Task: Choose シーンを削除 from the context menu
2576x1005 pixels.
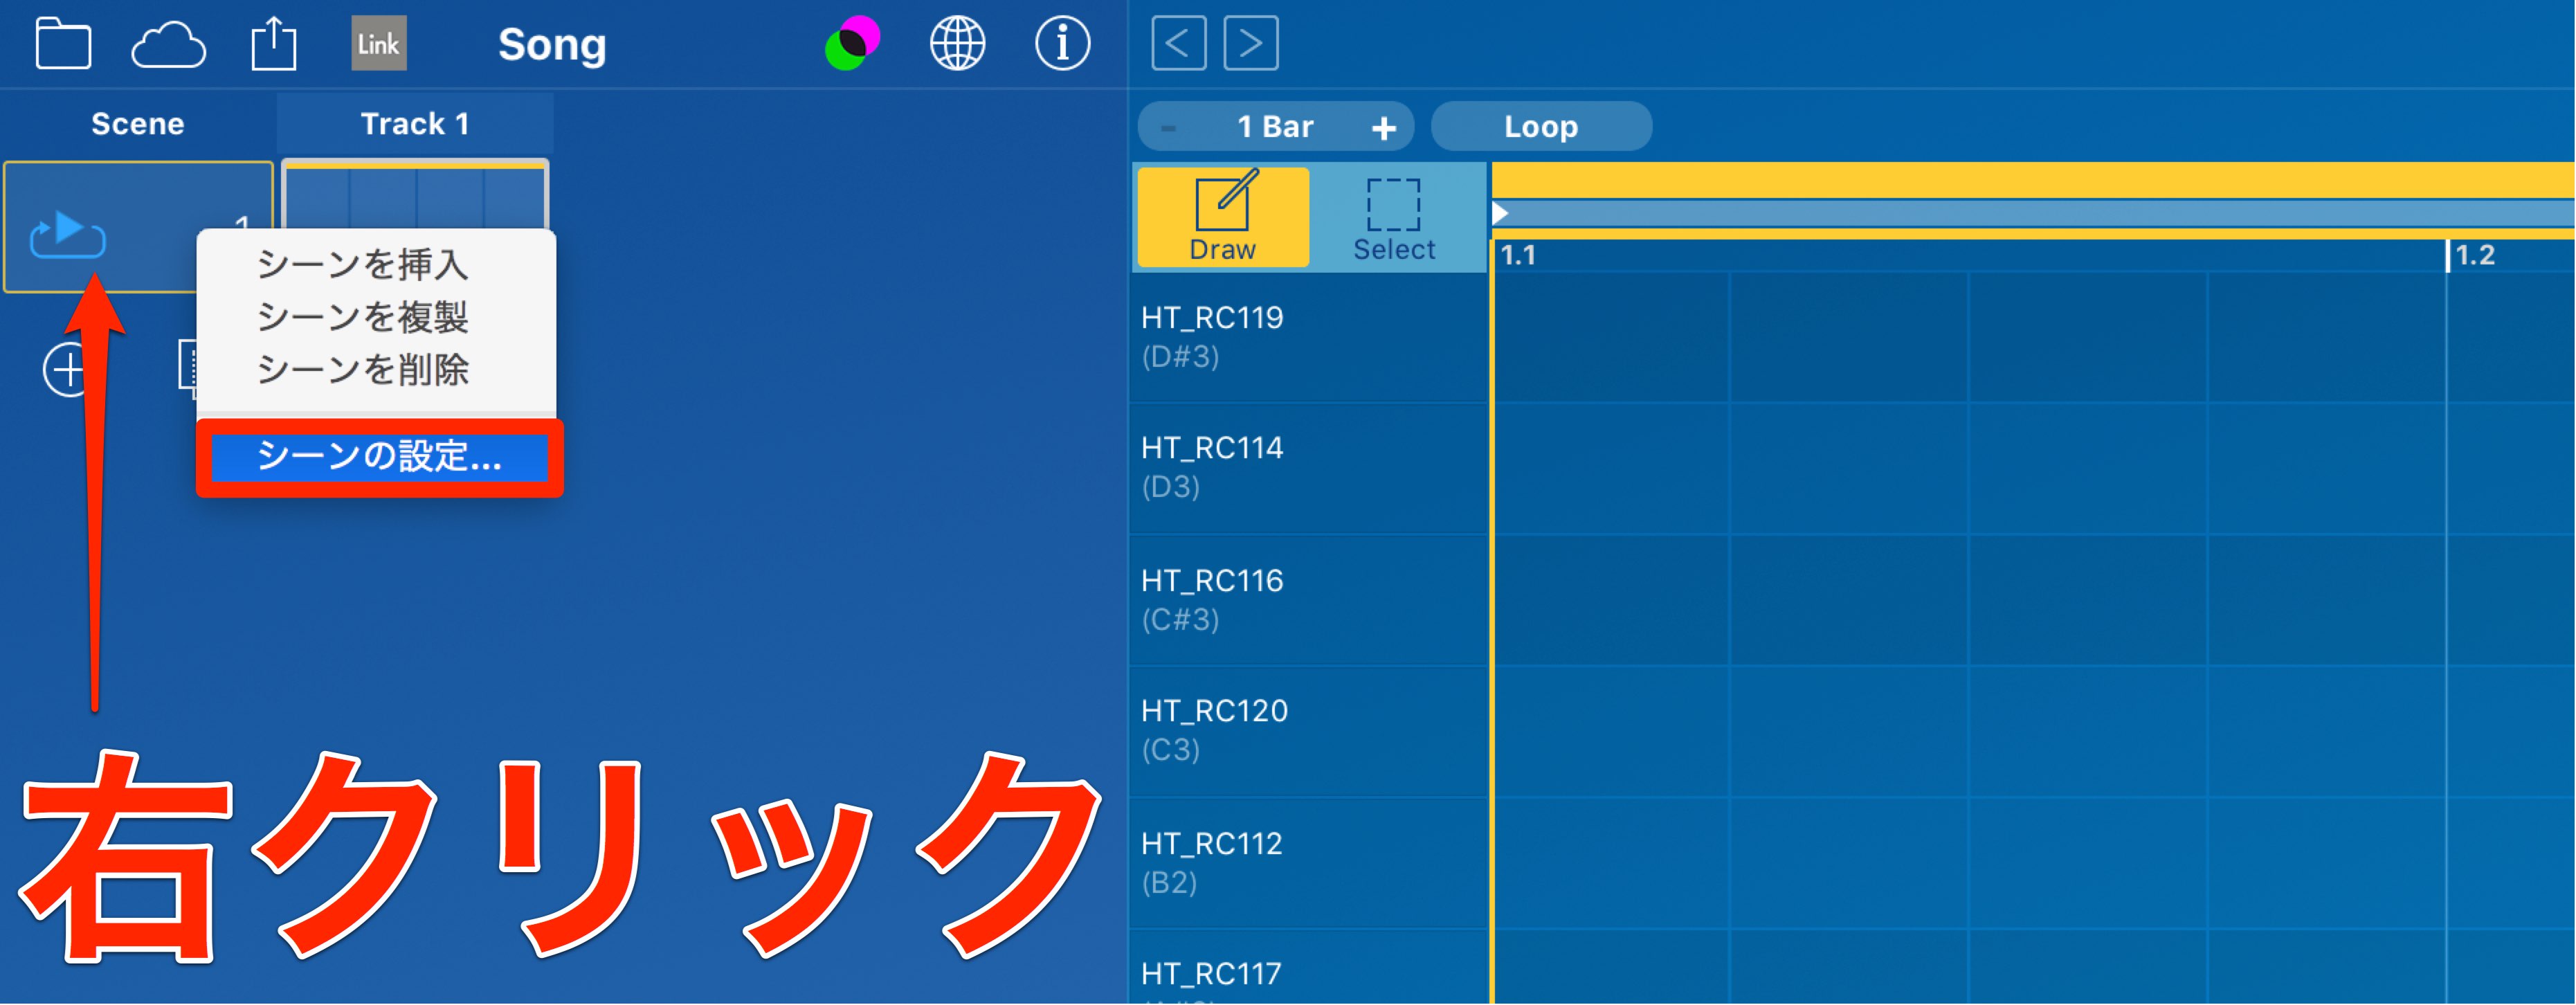Action: (362, 370)
